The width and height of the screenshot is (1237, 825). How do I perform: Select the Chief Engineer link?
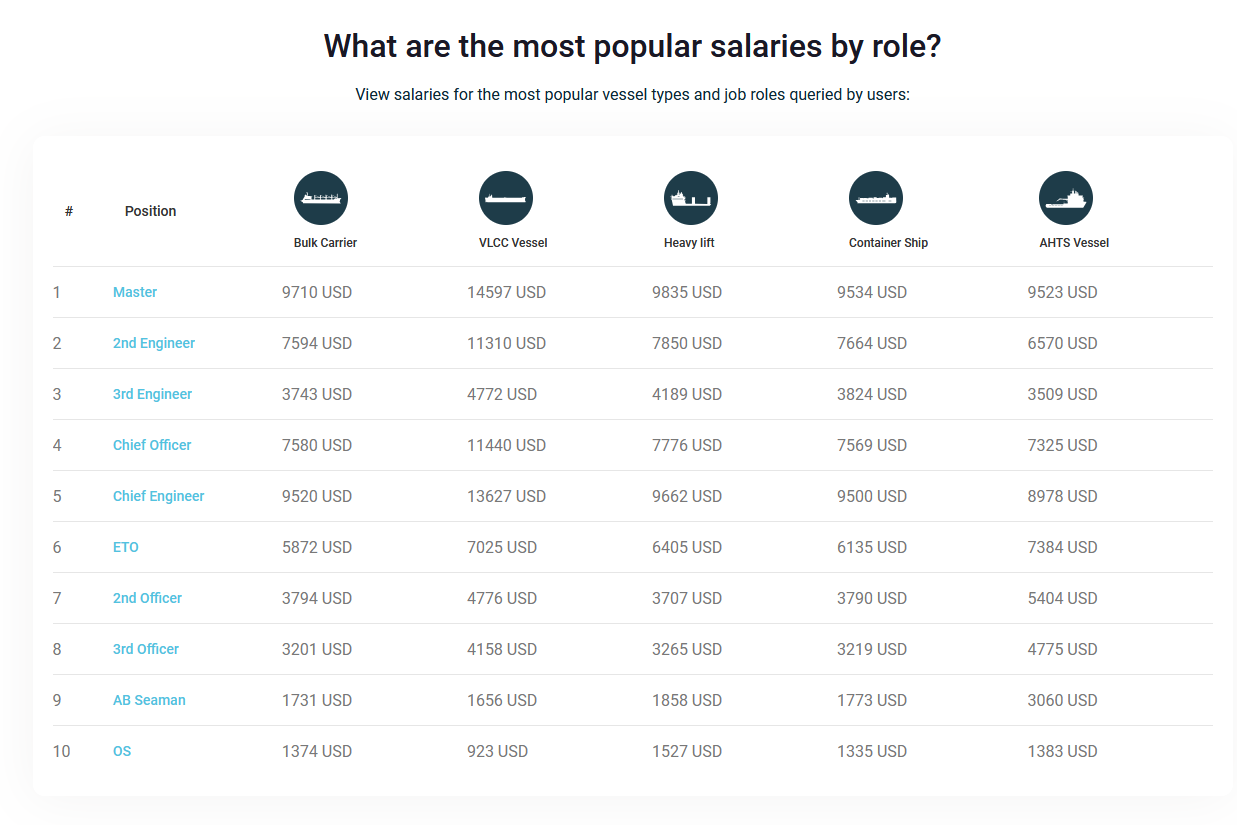(x=158, y=496)
